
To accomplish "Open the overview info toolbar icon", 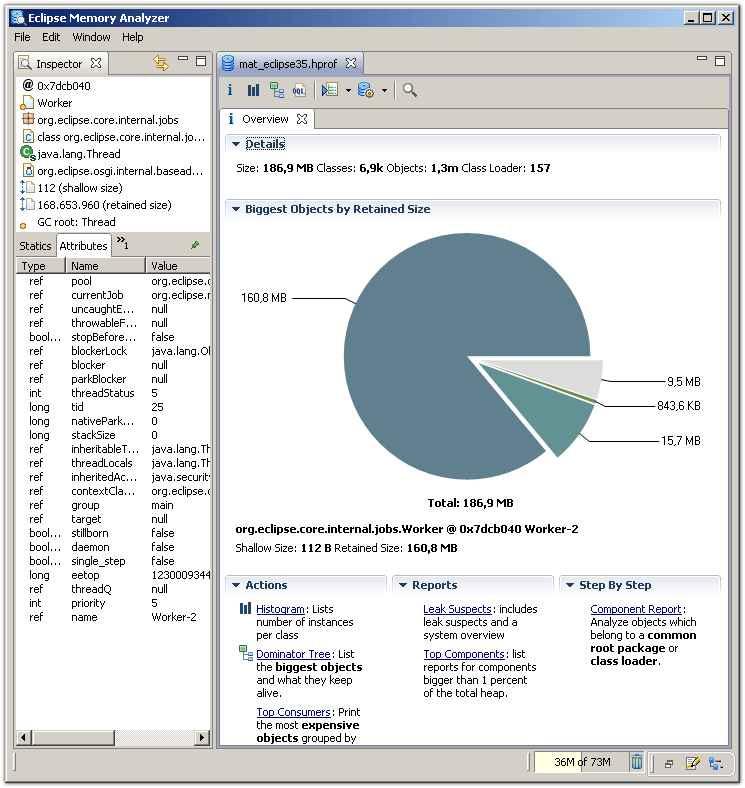I will click(230, 90).
